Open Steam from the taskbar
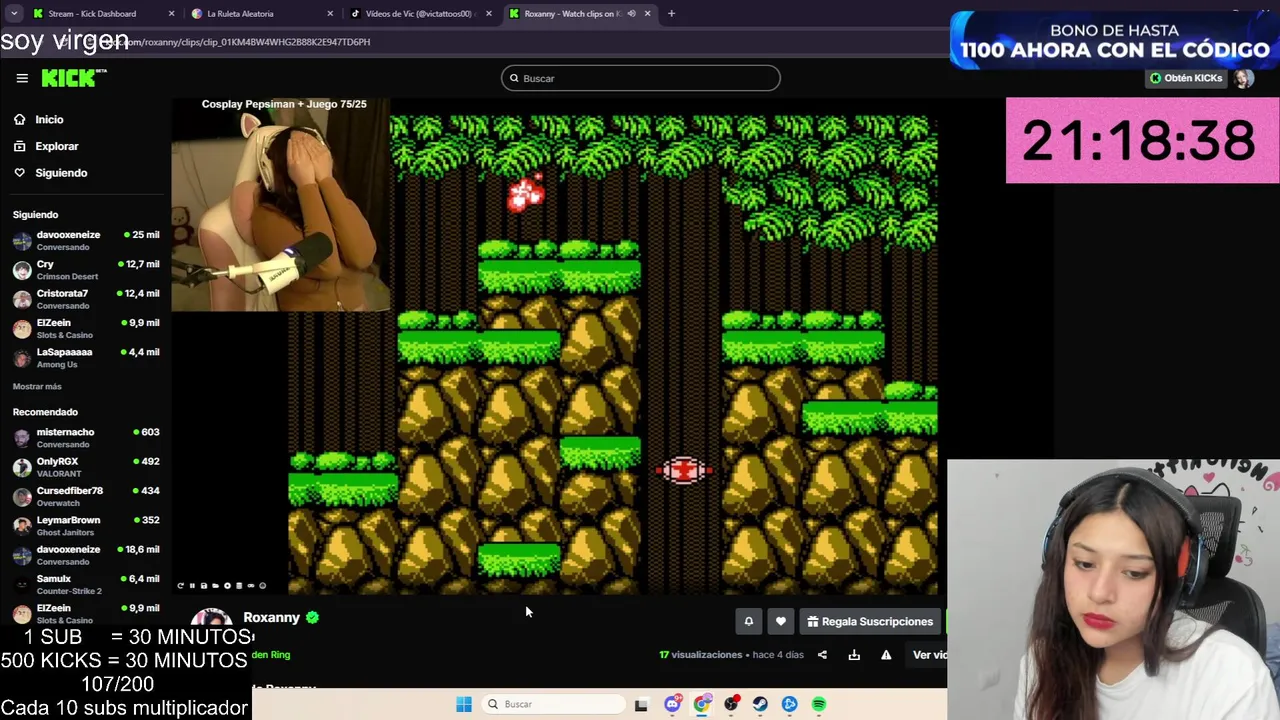Viewport: 1280px width, 720px height. coord(760,704)
